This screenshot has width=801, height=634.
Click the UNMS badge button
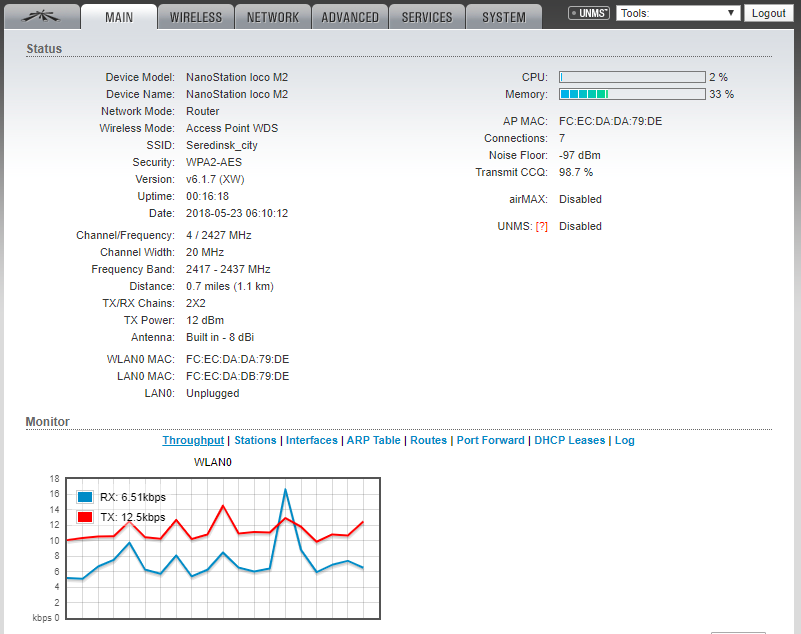pyautogui.click(x=589, y=13)
